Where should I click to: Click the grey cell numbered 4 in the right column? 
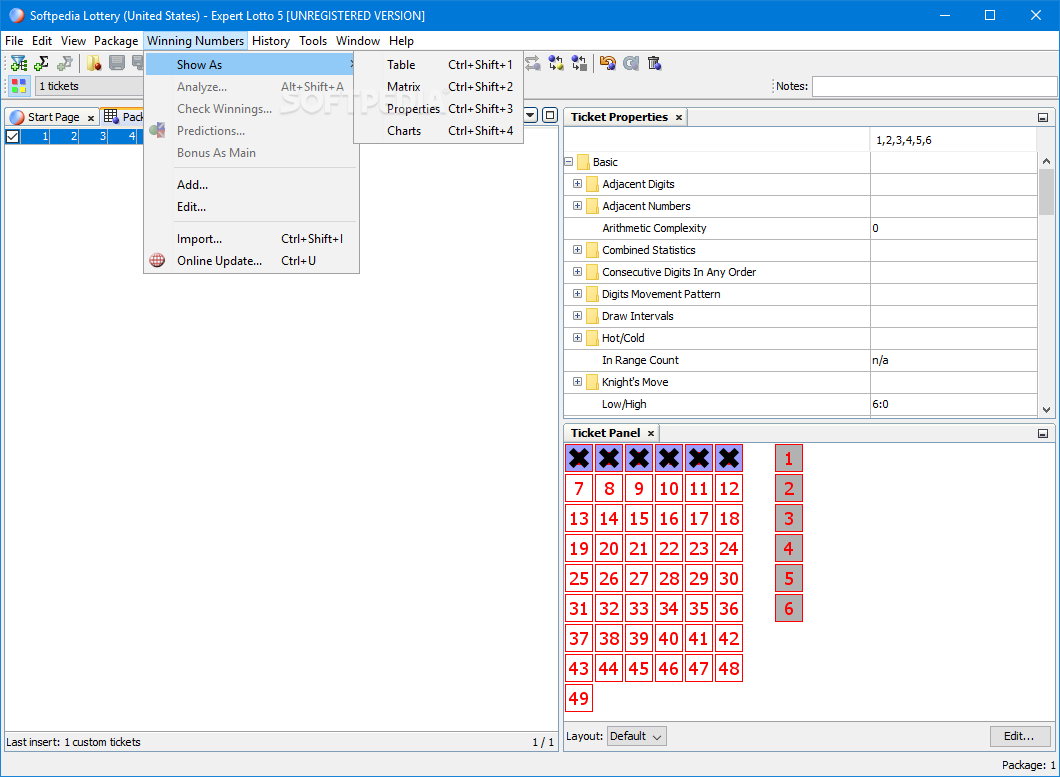pyautogui.click(x=788, y=548)
